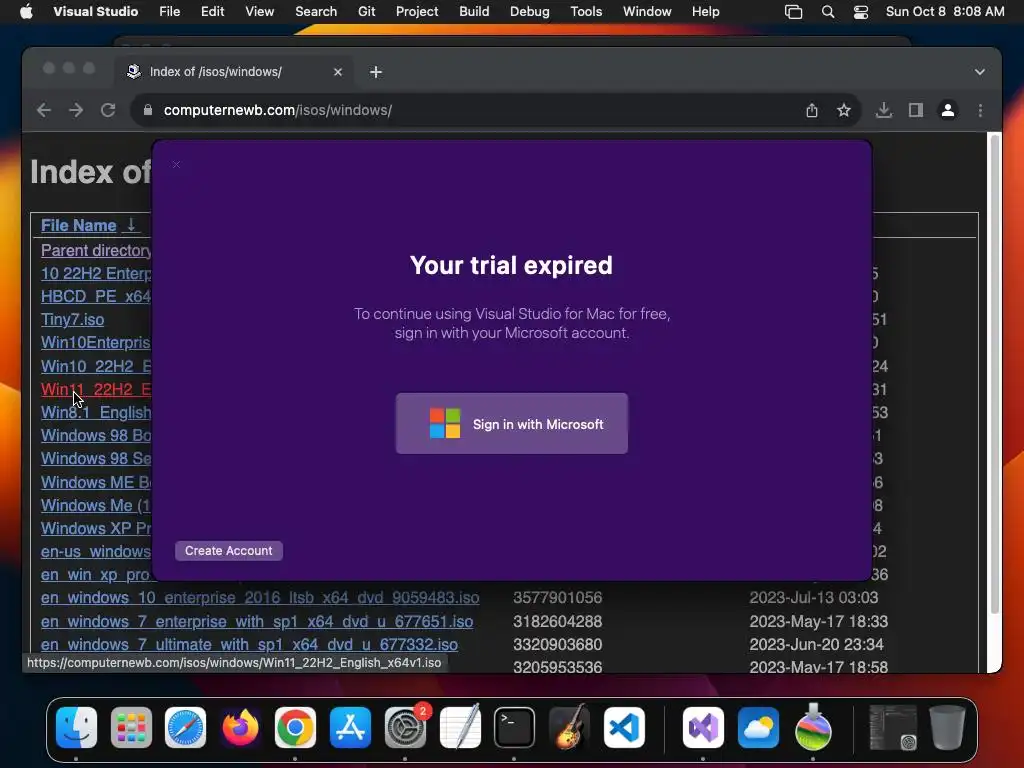Click the page vertical scrollbar
This screenshot has width=1024, height=768.
(995, 372)
